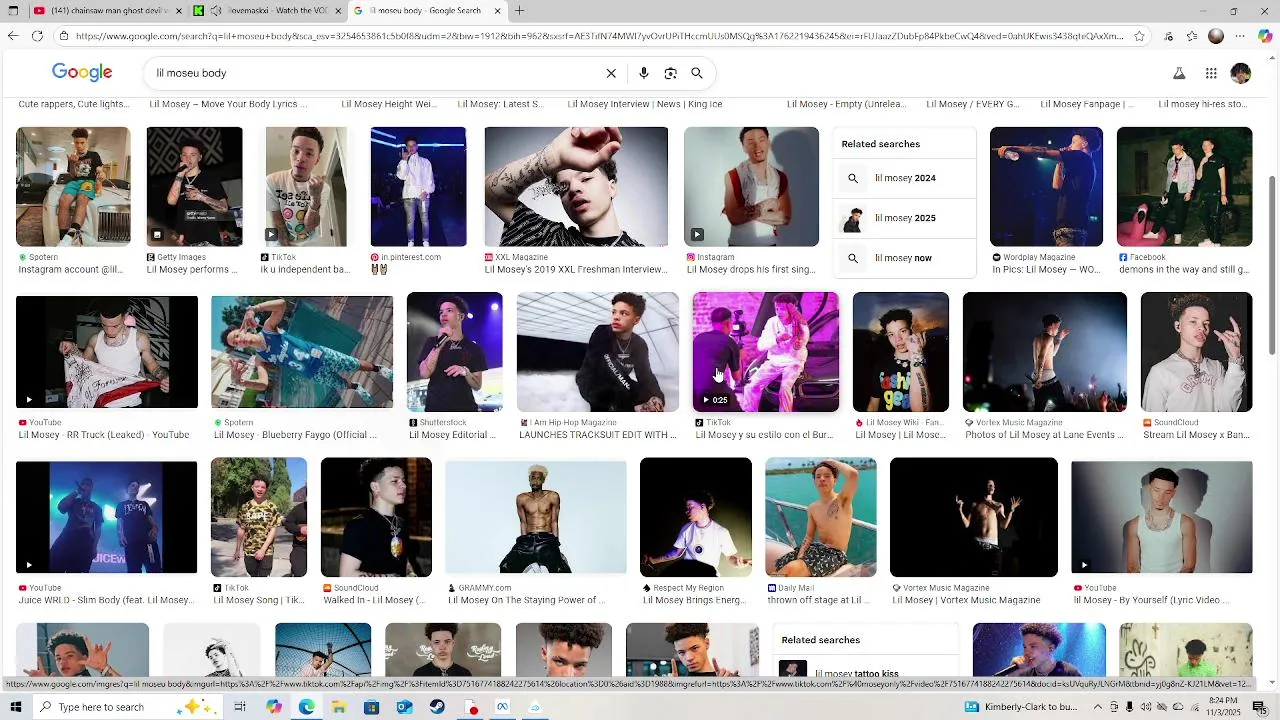Open the XXL Magazine image thumbnail
The width and height of the screenshot is (1280, 720).
pos(576,187)
